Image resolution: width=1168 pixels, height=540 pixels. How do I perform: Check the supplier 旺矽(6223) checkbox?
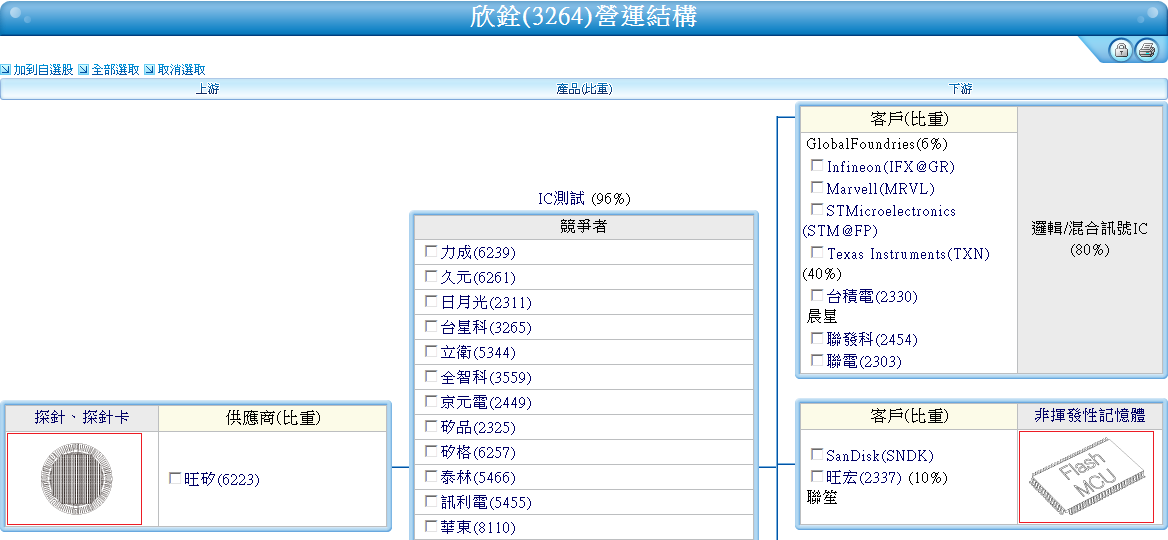point(175,478)
